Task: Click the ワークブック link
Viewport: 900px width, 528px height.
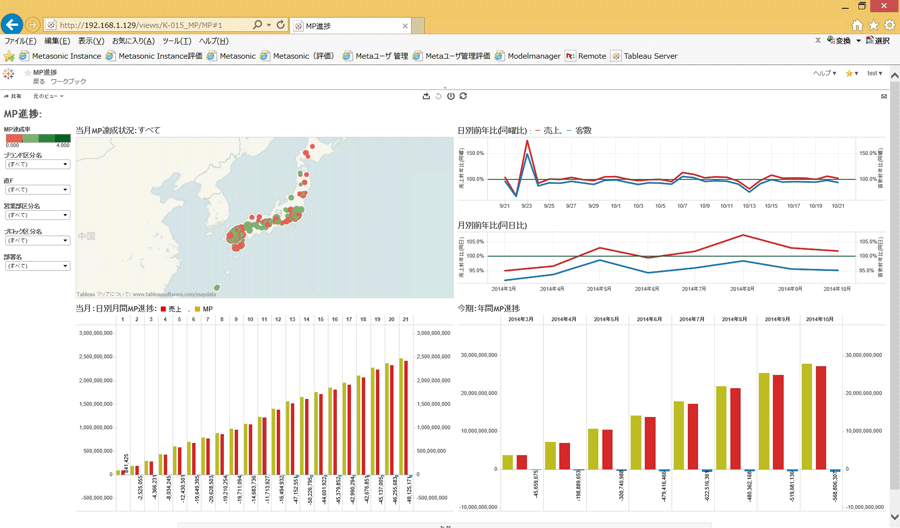Action: point(68,82)
